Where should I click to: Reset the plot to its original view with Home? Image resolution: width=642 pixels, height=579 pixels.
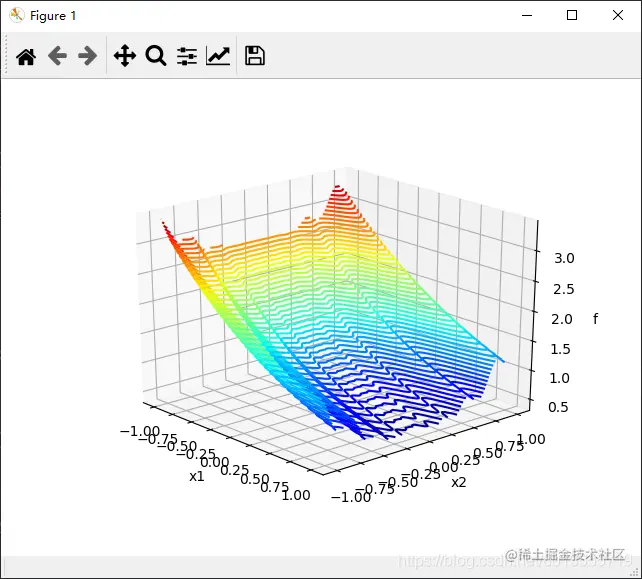click(x=26, y=56)
